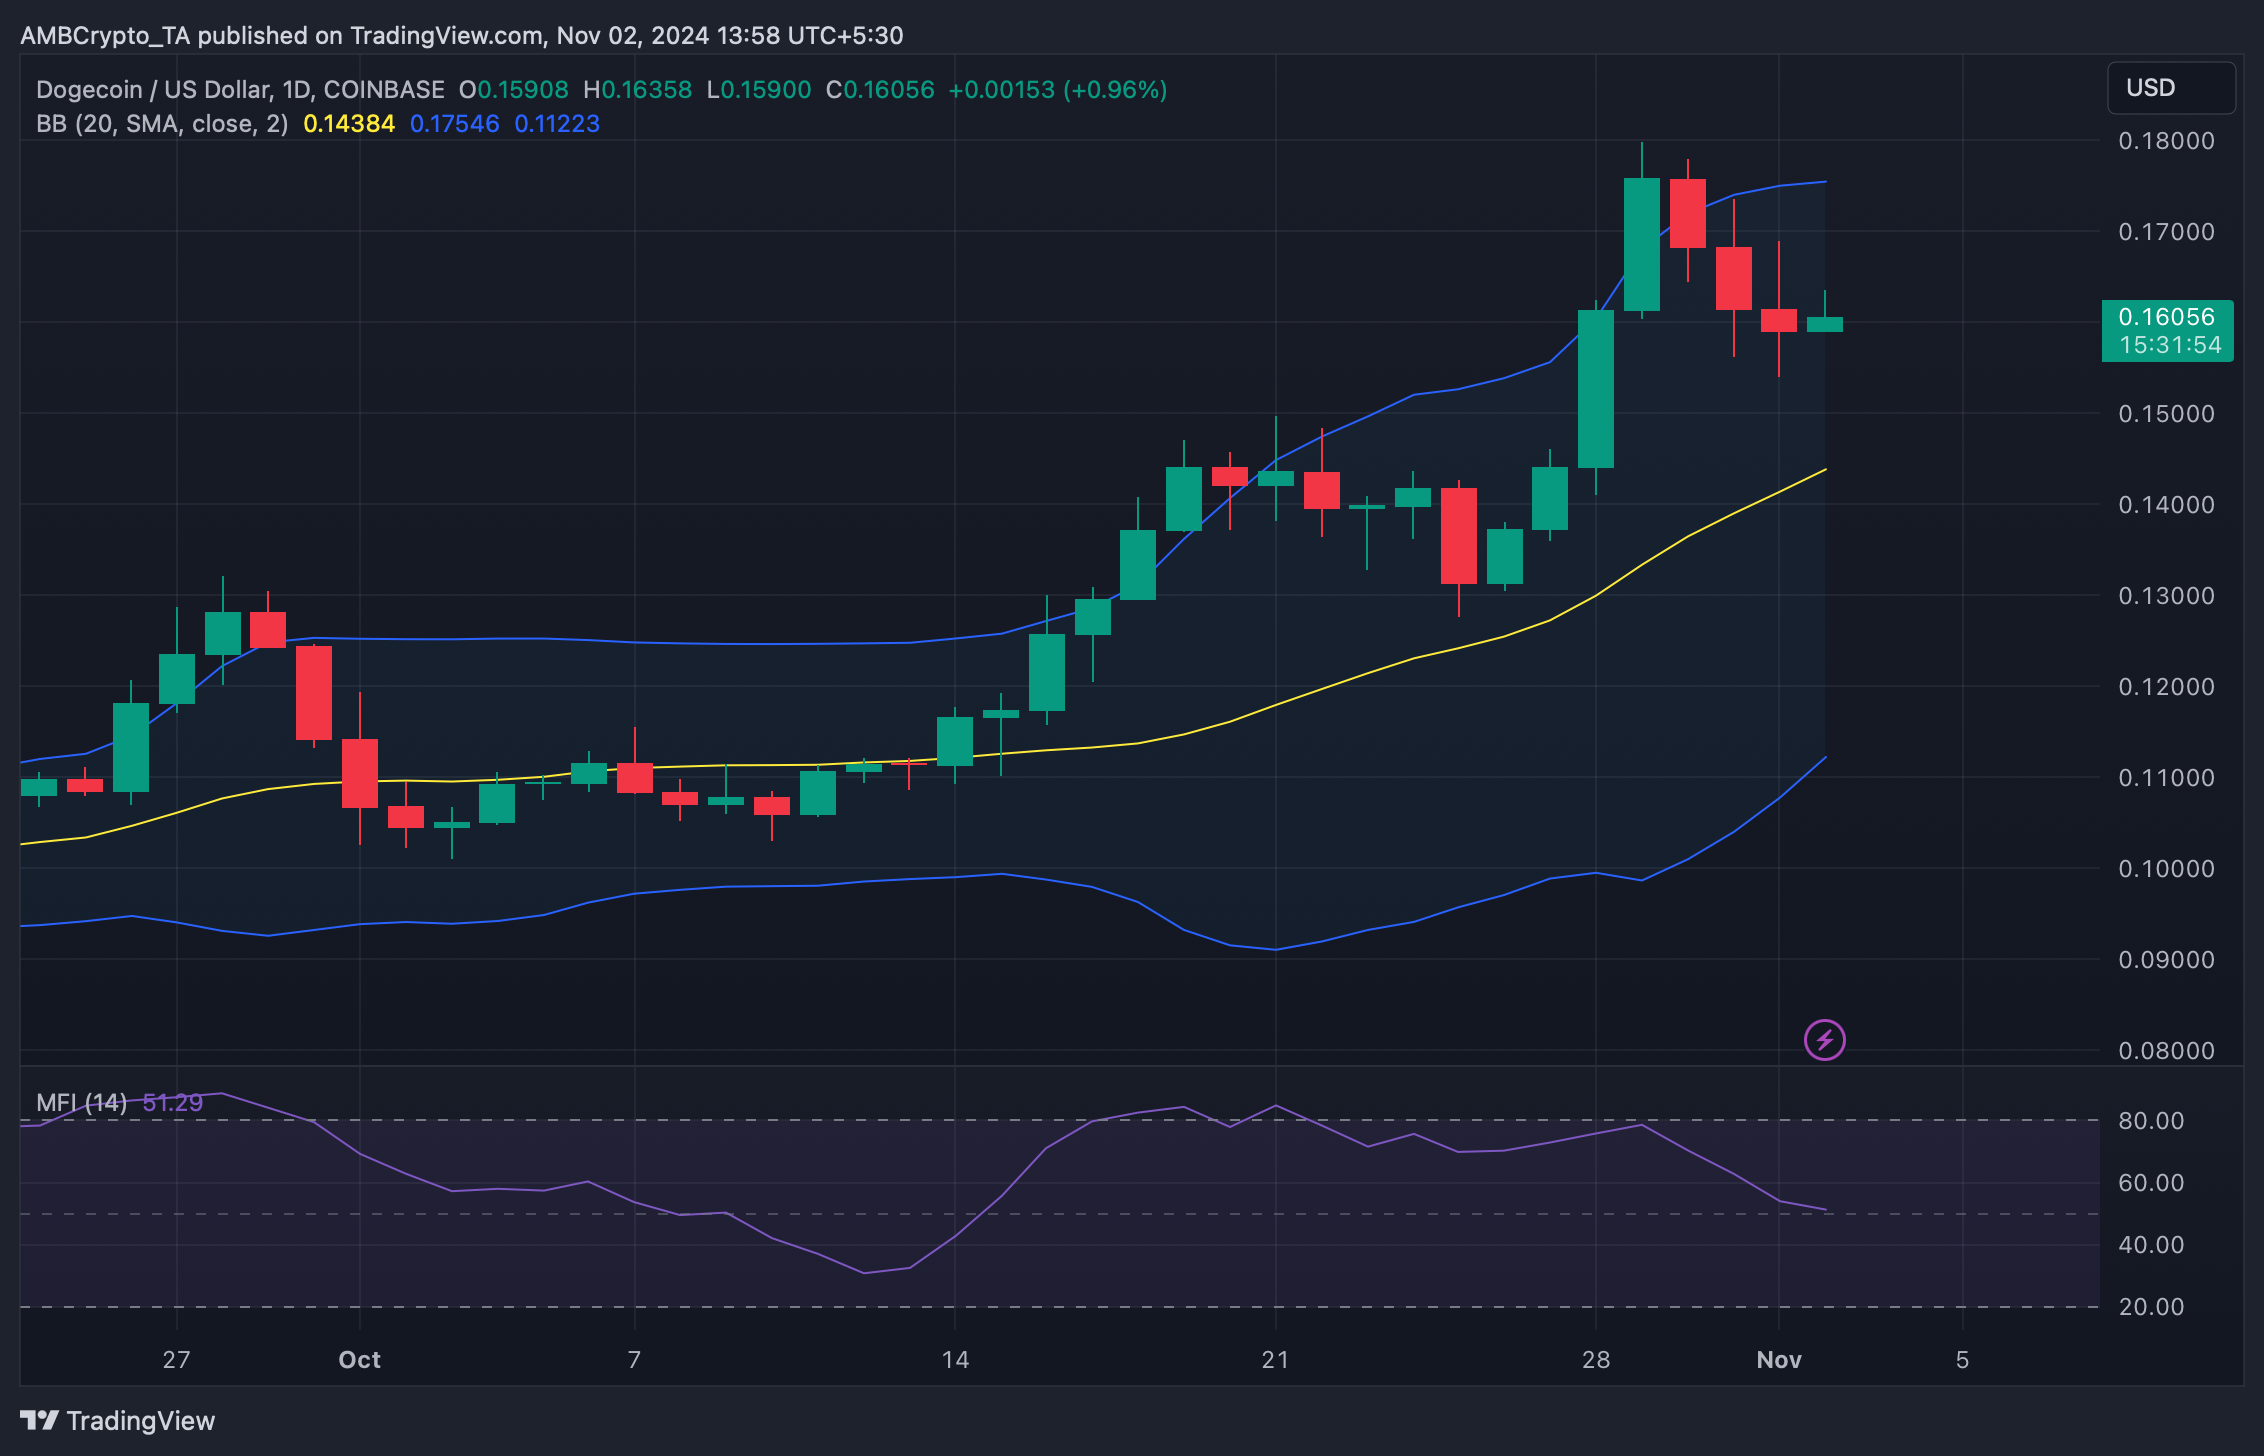
Task: Click the BB (20, SMA, close, 2) indicator label
Action: pos(162,124)
